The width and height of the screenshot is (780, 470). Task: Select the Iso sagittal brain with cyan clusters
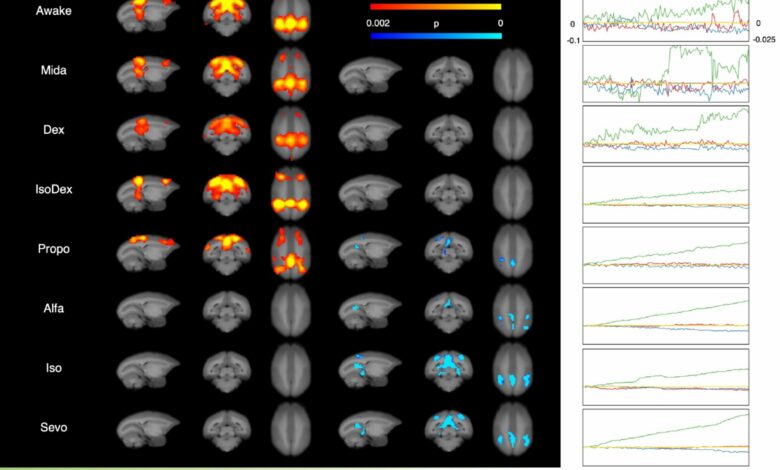(x=371, y=371)
